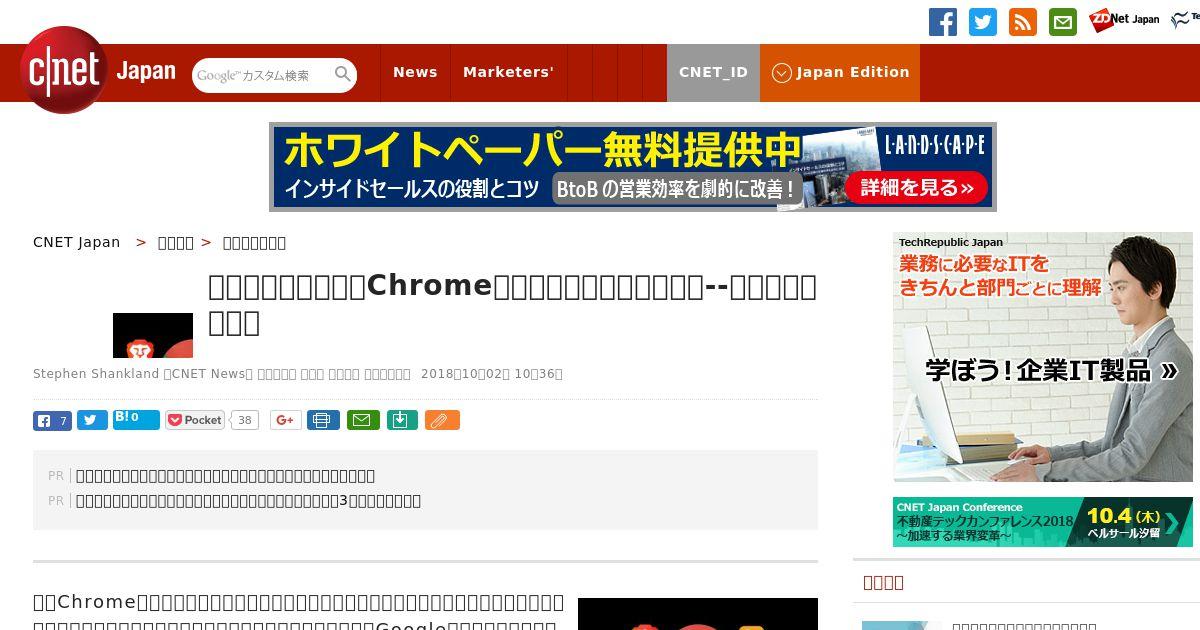Open the first PR sponsored link
The width and height of the screenshot is (1200, 630).
point(225,476)
